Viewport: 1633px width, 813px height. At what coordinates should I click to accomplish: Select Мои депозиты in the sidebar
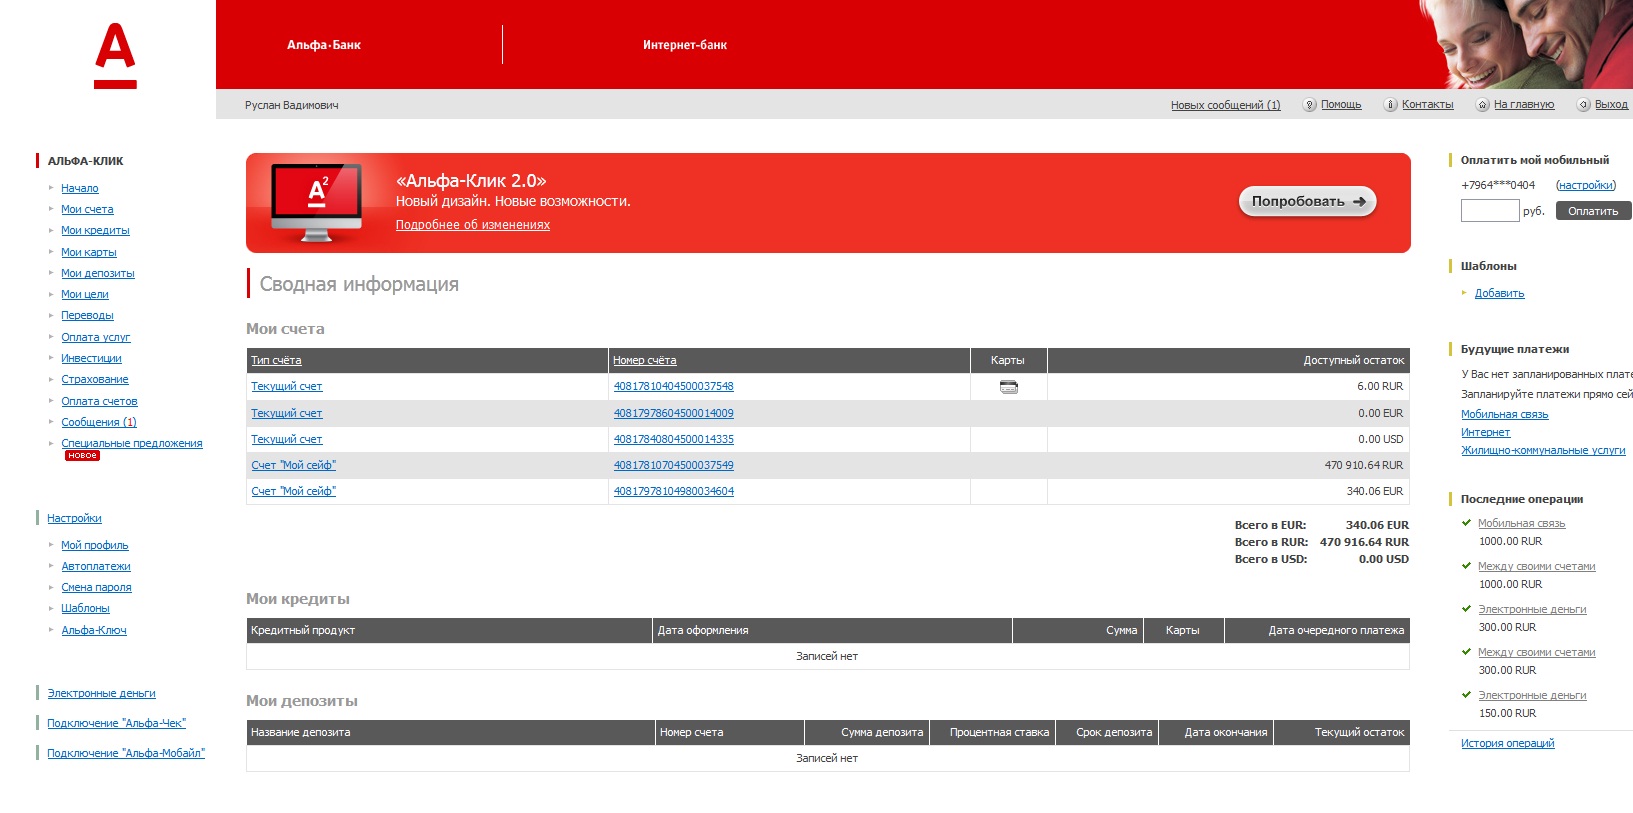point(98,273)
